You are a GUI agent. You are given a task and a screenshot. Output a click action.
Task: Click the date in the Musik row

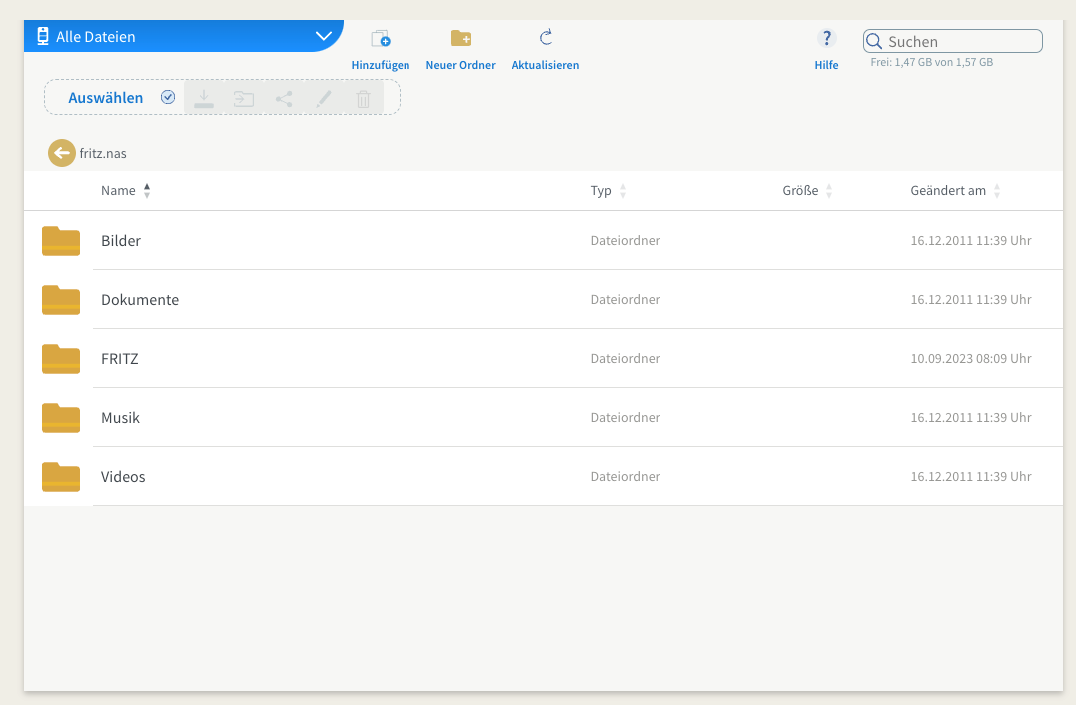(x=971, y=418)
